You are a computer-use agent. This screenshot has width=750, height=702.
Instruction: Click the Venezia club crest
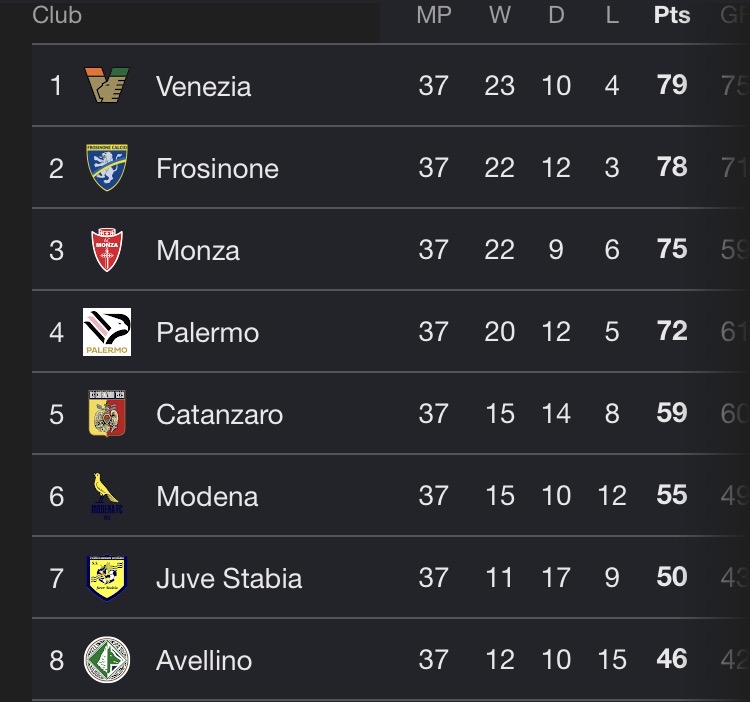point(107,85)
